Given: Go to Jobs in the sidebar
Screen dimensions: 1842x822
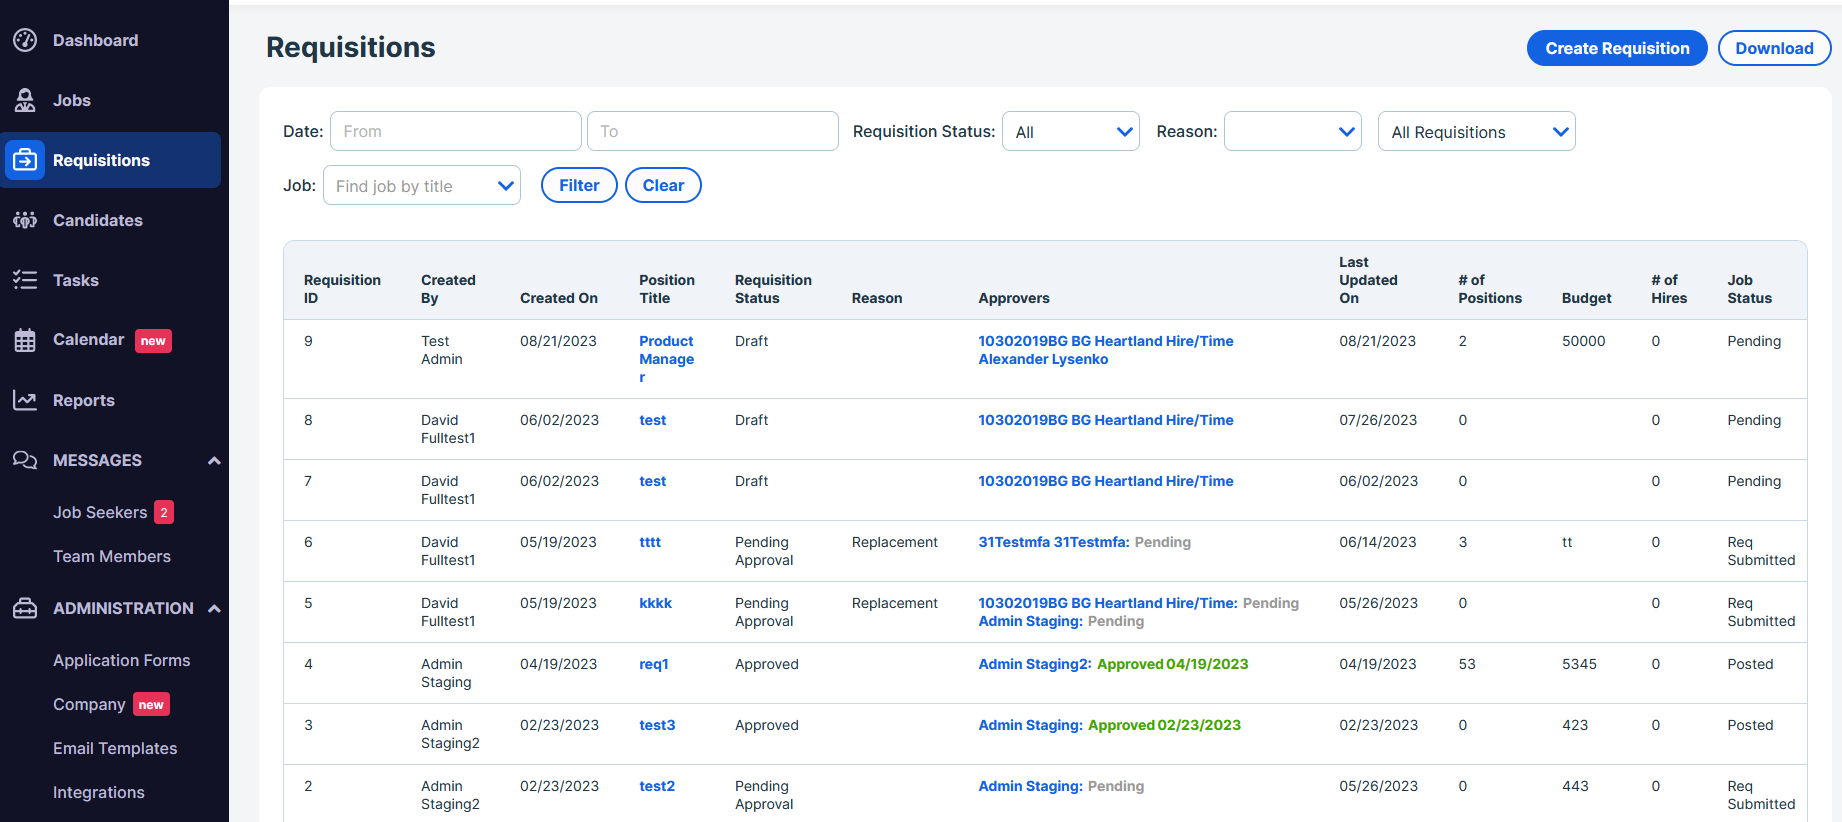Looking at the screenshot, I should coord(72,100).
